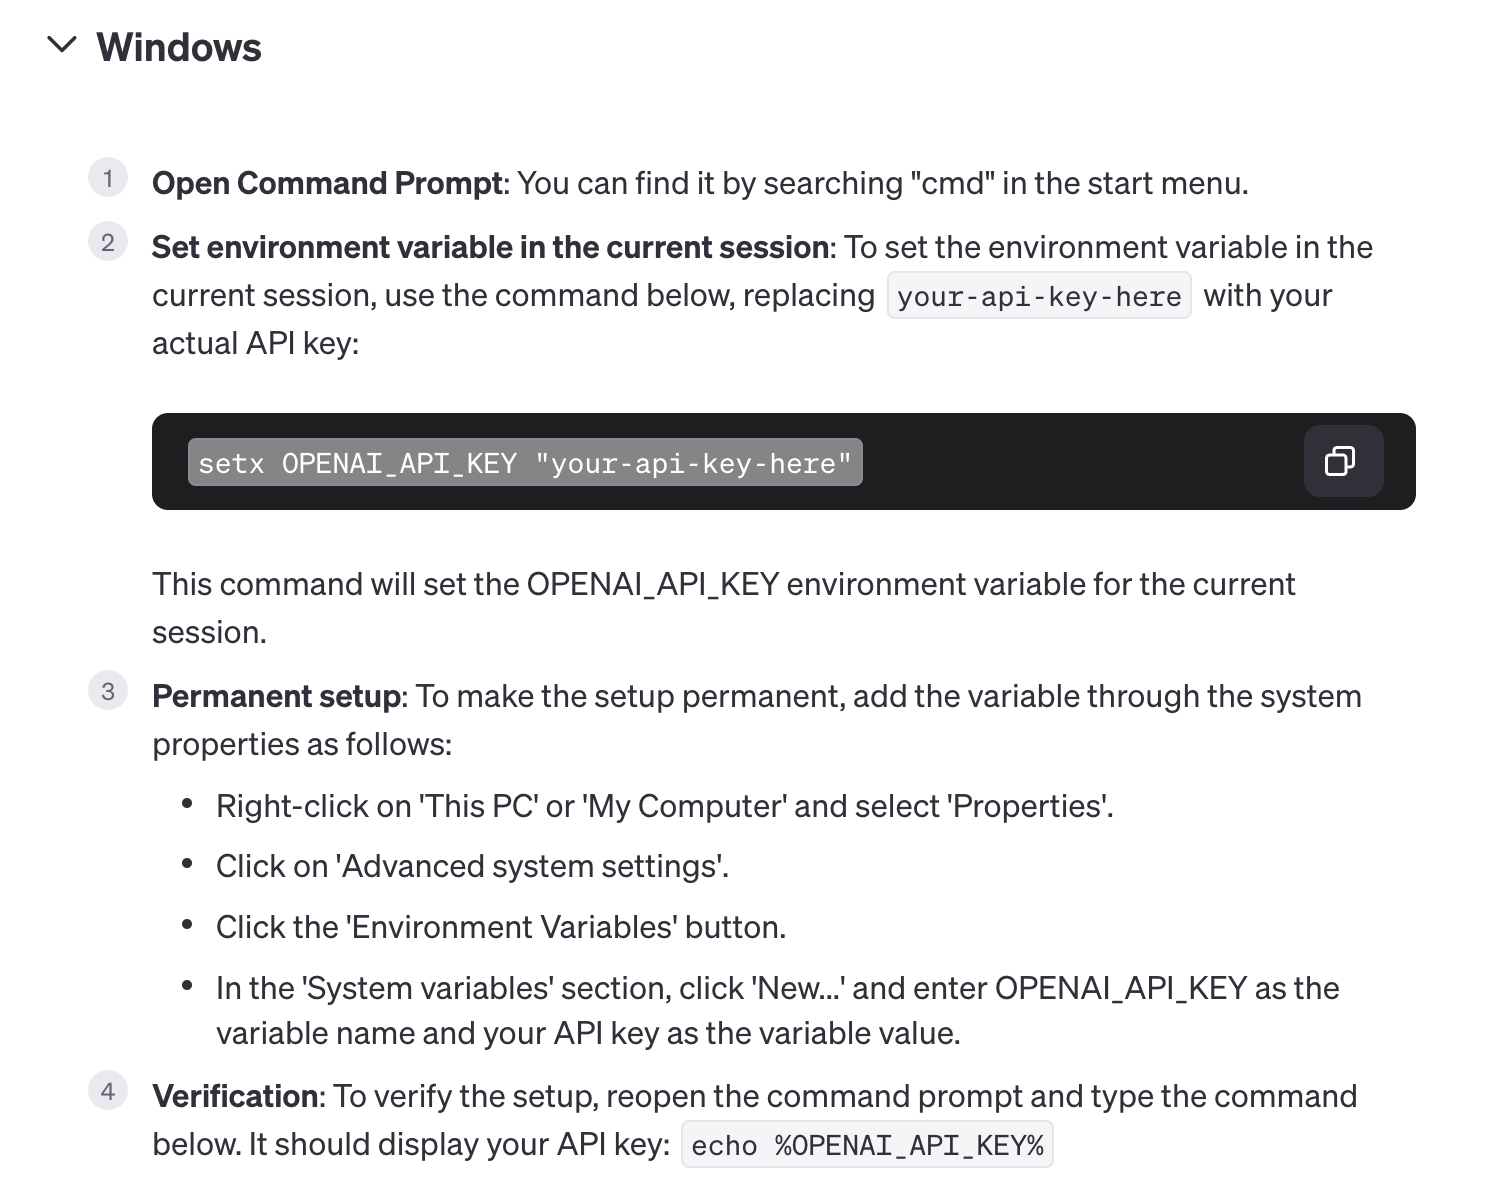Click the "Right-click on 'This PC'" bullet
Image resolution: width=1486 pixels, height=1198 pixels.
tap(664, 806)
